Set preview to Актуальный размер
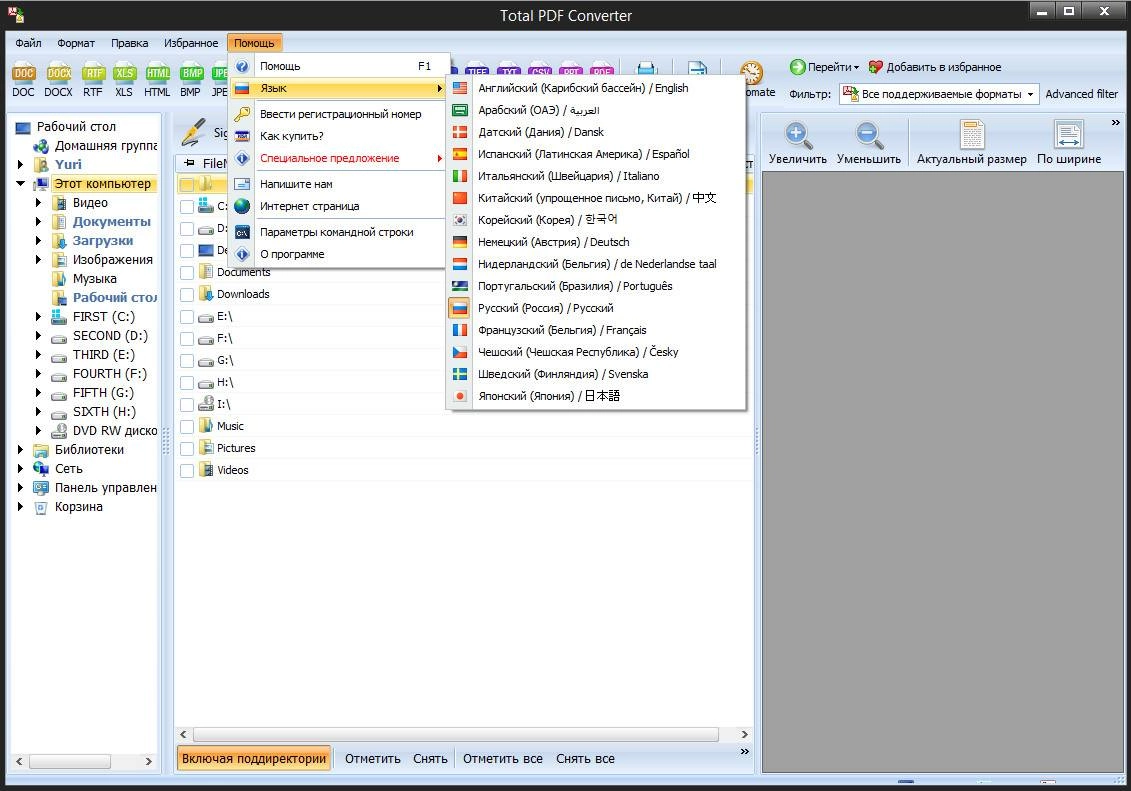Viewport: 1131px width, 791px height. 972,143
